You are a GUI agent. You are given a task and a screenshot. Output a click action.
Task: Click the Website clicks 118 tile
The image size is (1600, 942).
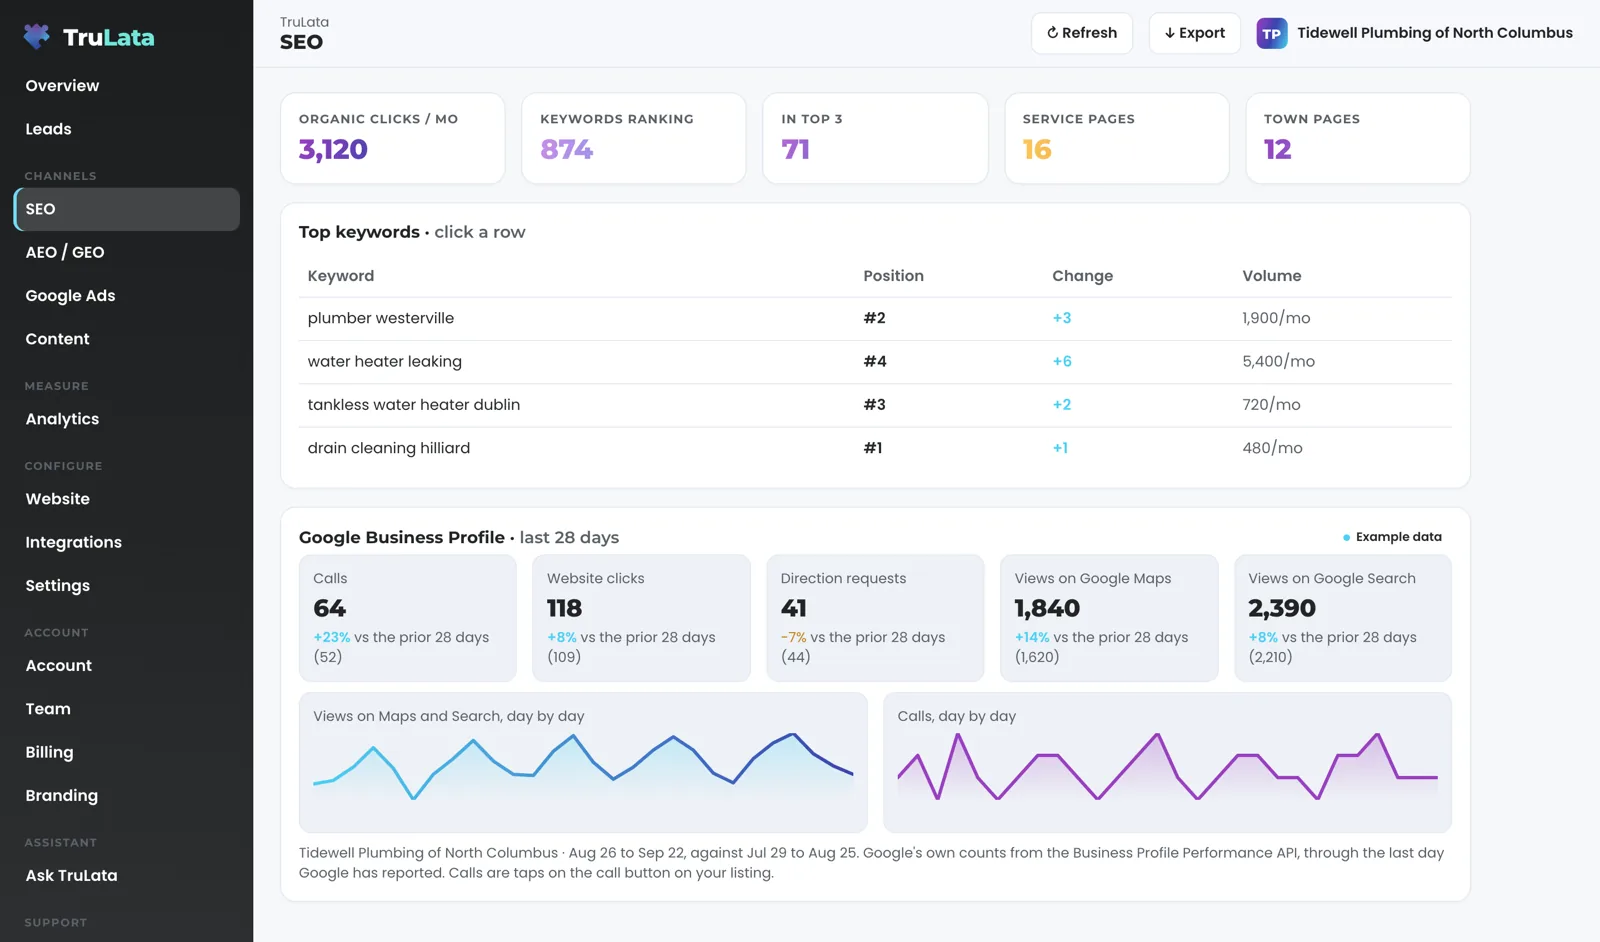[x=641, y=618]
